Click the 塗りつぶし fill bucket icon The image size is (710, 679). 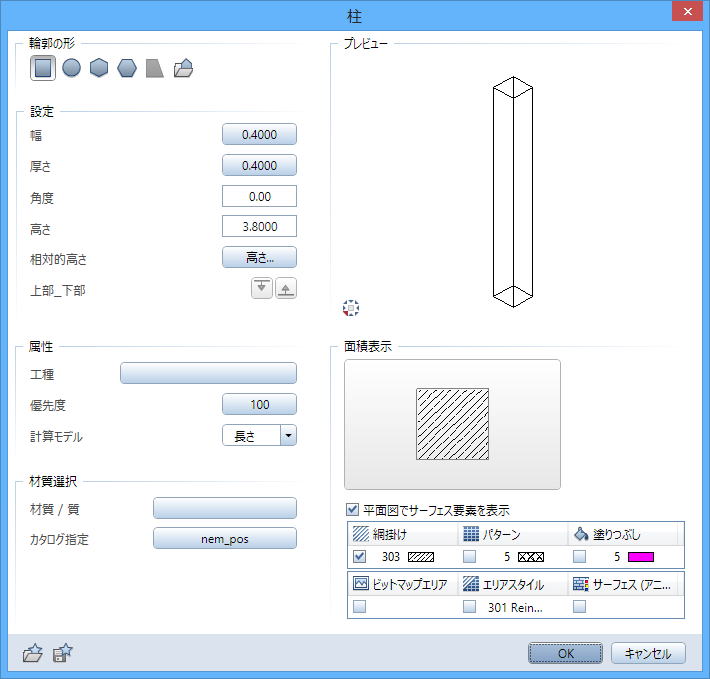click(581, 534)
